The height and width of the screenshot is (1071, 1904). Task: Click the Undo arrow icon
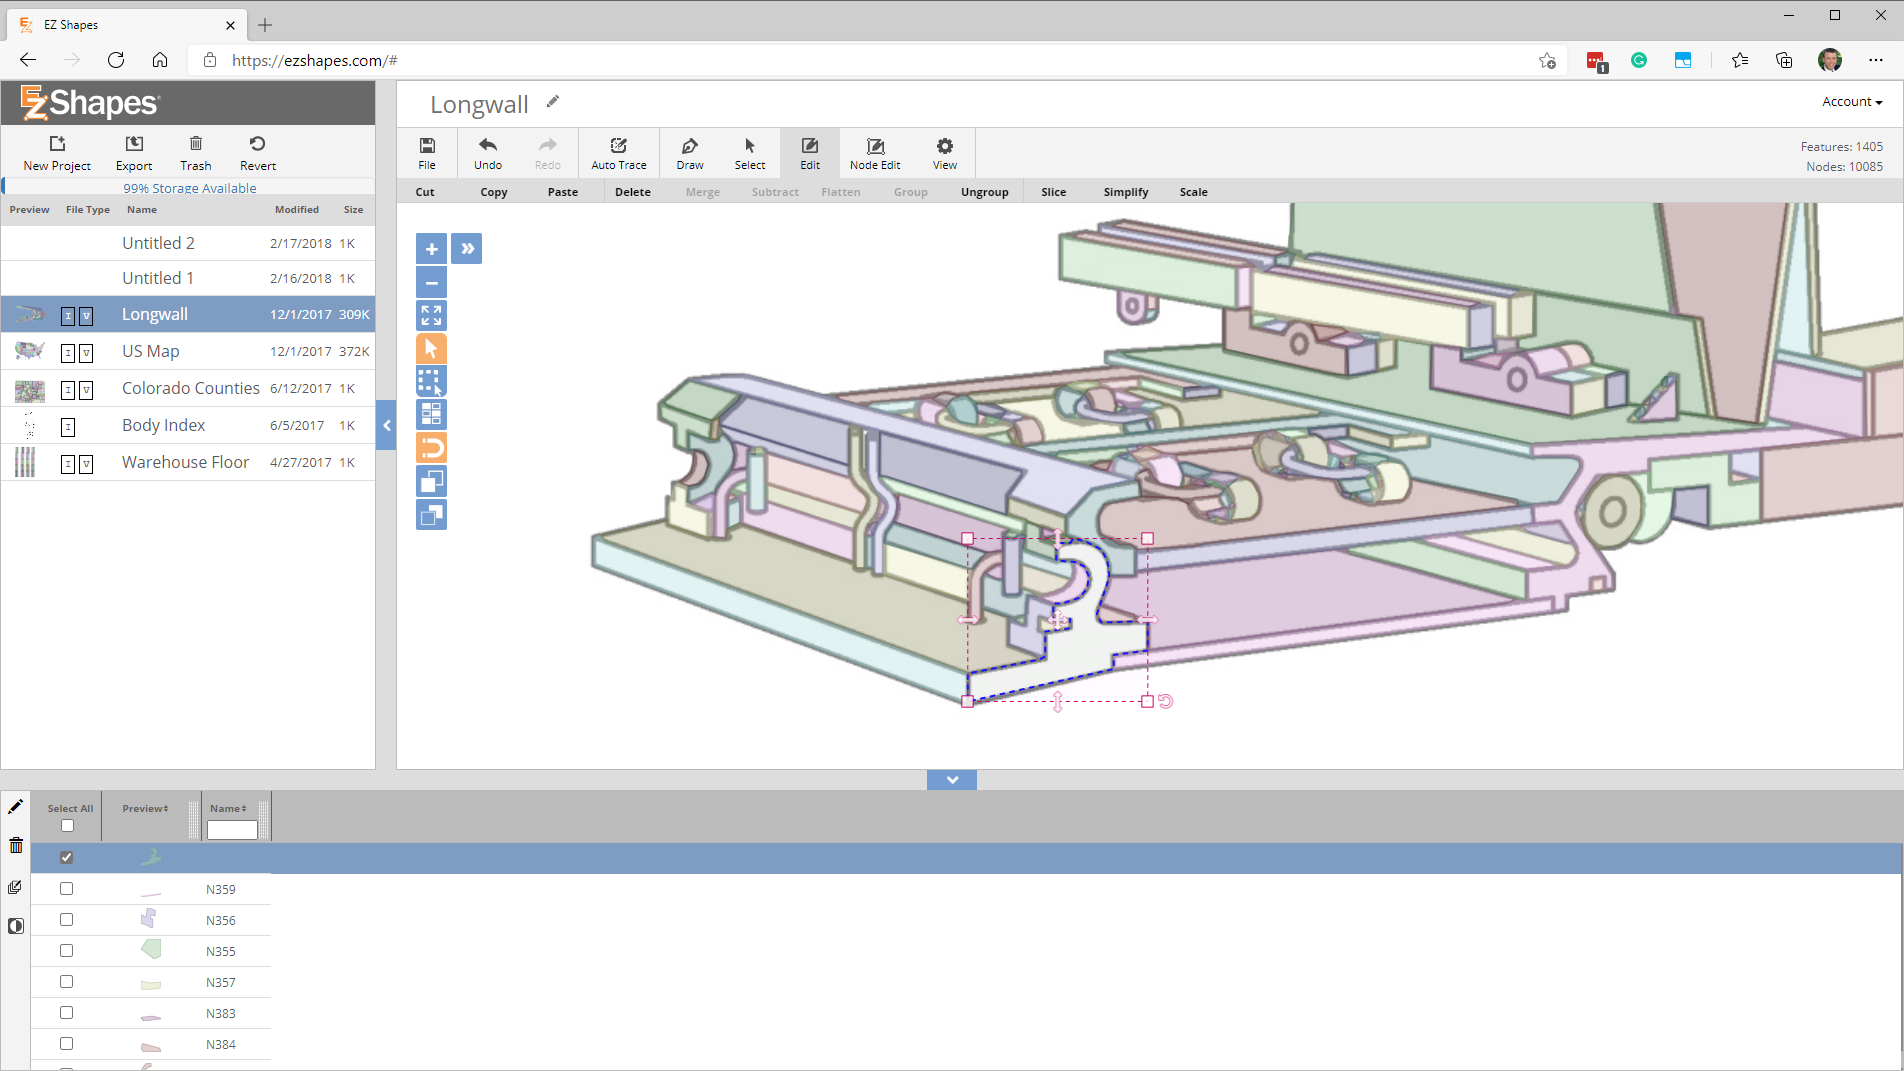[487, 146]
